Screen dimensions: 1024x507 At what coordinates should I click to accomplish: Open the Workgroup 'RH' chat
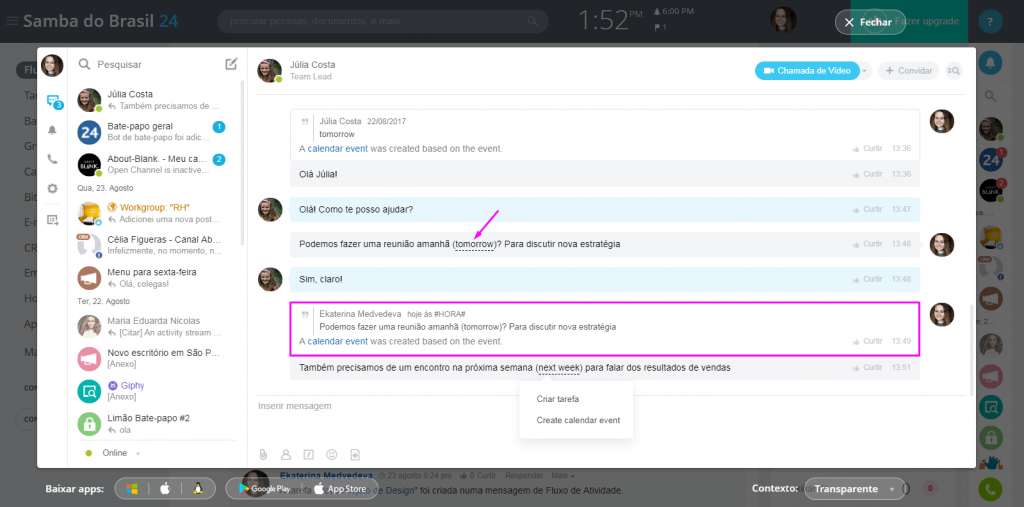155,213
